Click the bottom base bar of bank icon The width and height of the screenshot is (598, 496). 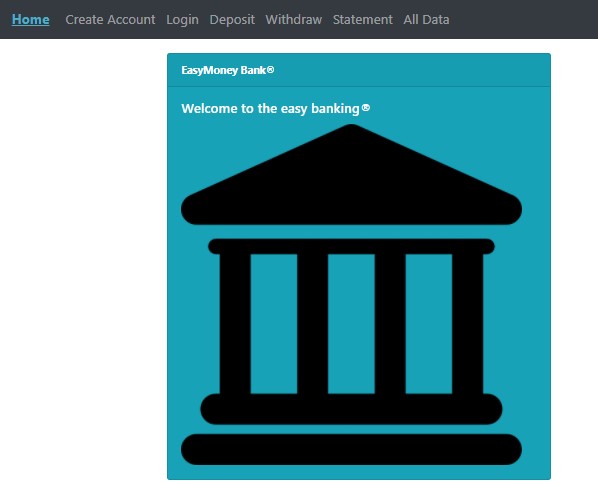pyautogui.click(x=351, y=449)
